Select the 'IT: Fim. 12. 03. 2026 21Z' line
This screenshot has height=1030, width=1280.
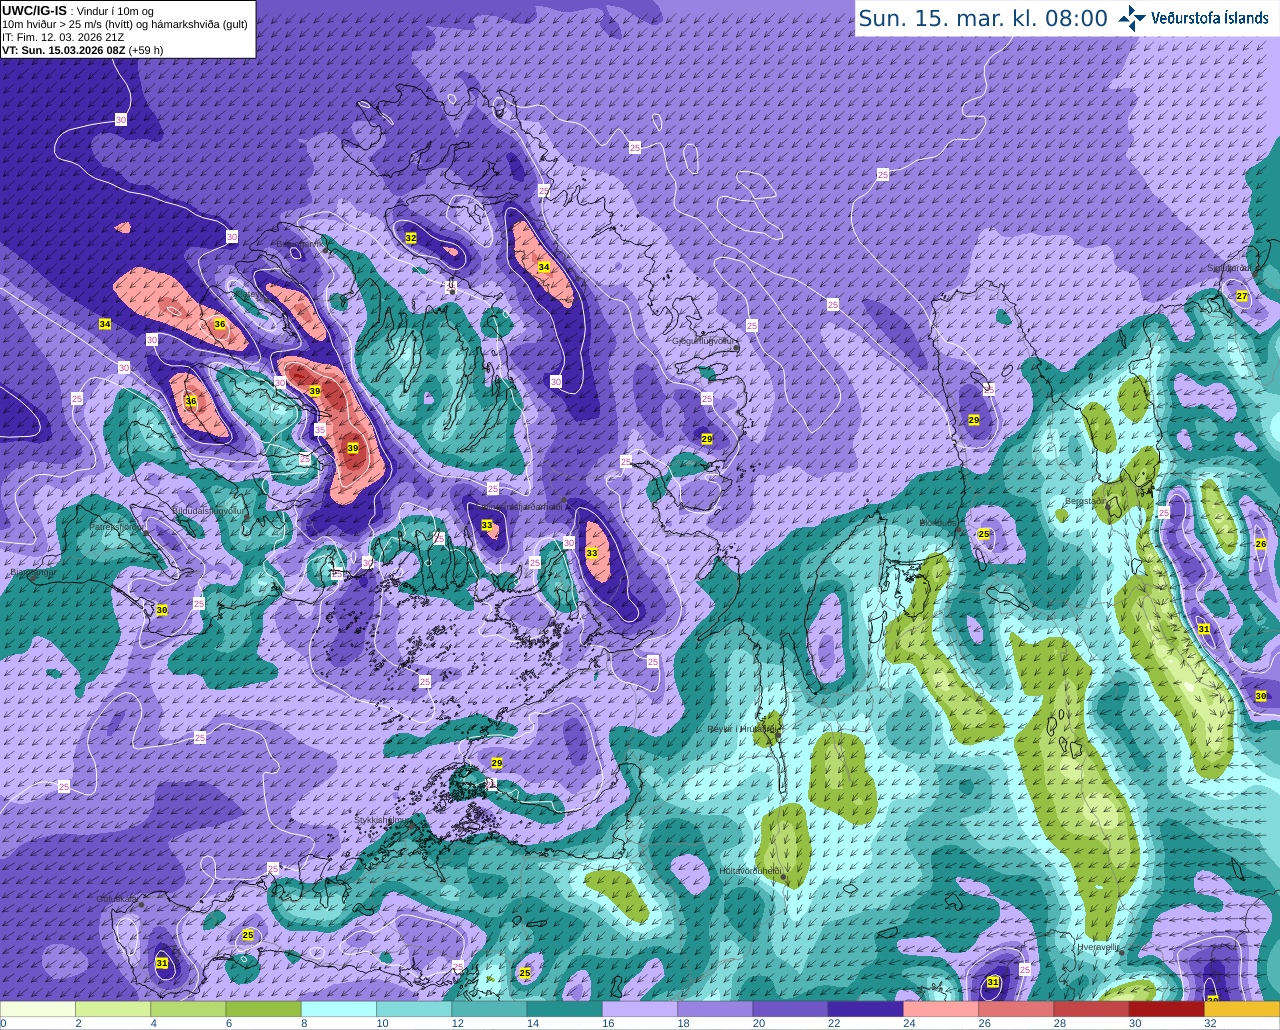63,37
